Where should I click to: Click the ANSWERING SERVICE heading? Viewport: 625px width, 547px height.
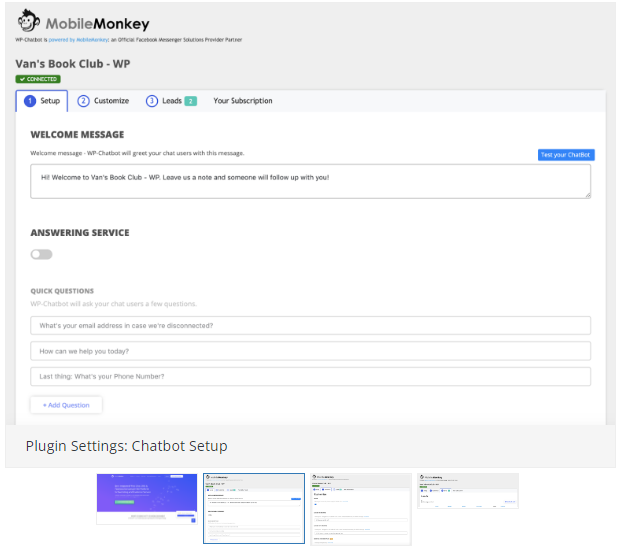click(x=80, y=233)
